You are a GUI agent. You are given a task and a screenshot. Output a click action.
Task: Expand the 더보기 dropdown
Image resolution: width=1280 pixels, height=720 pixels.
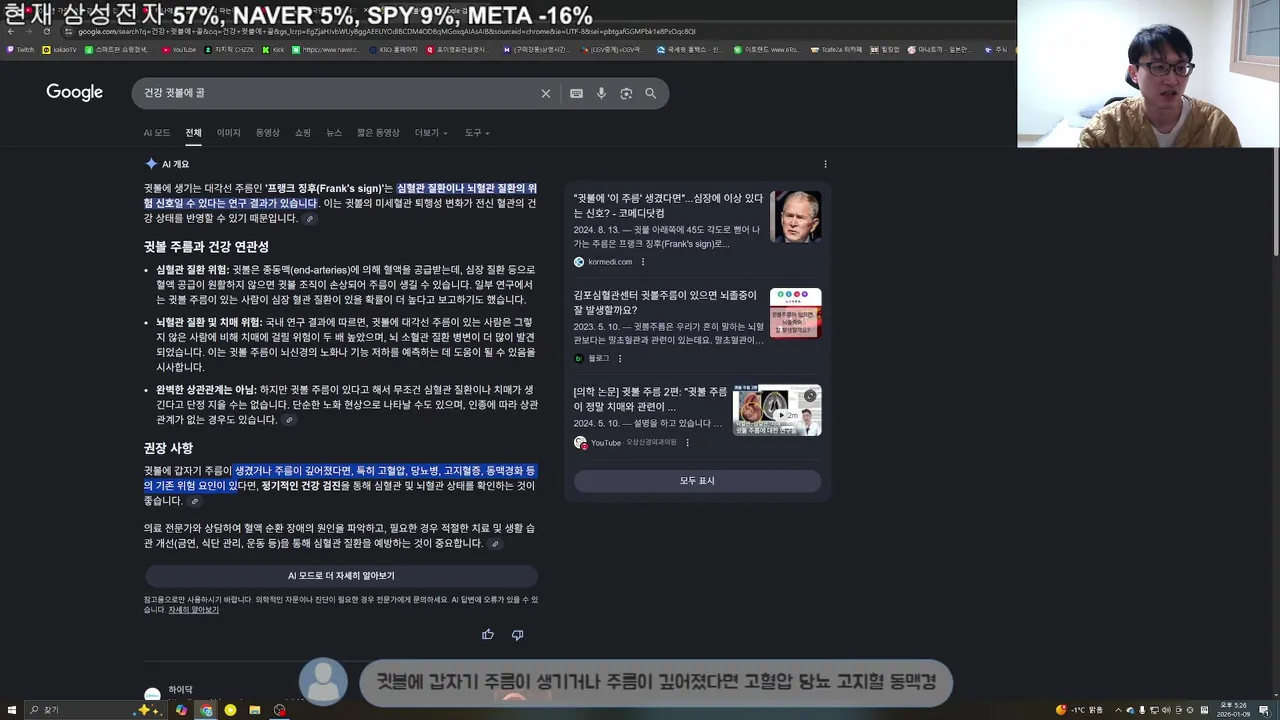point(431,133)
